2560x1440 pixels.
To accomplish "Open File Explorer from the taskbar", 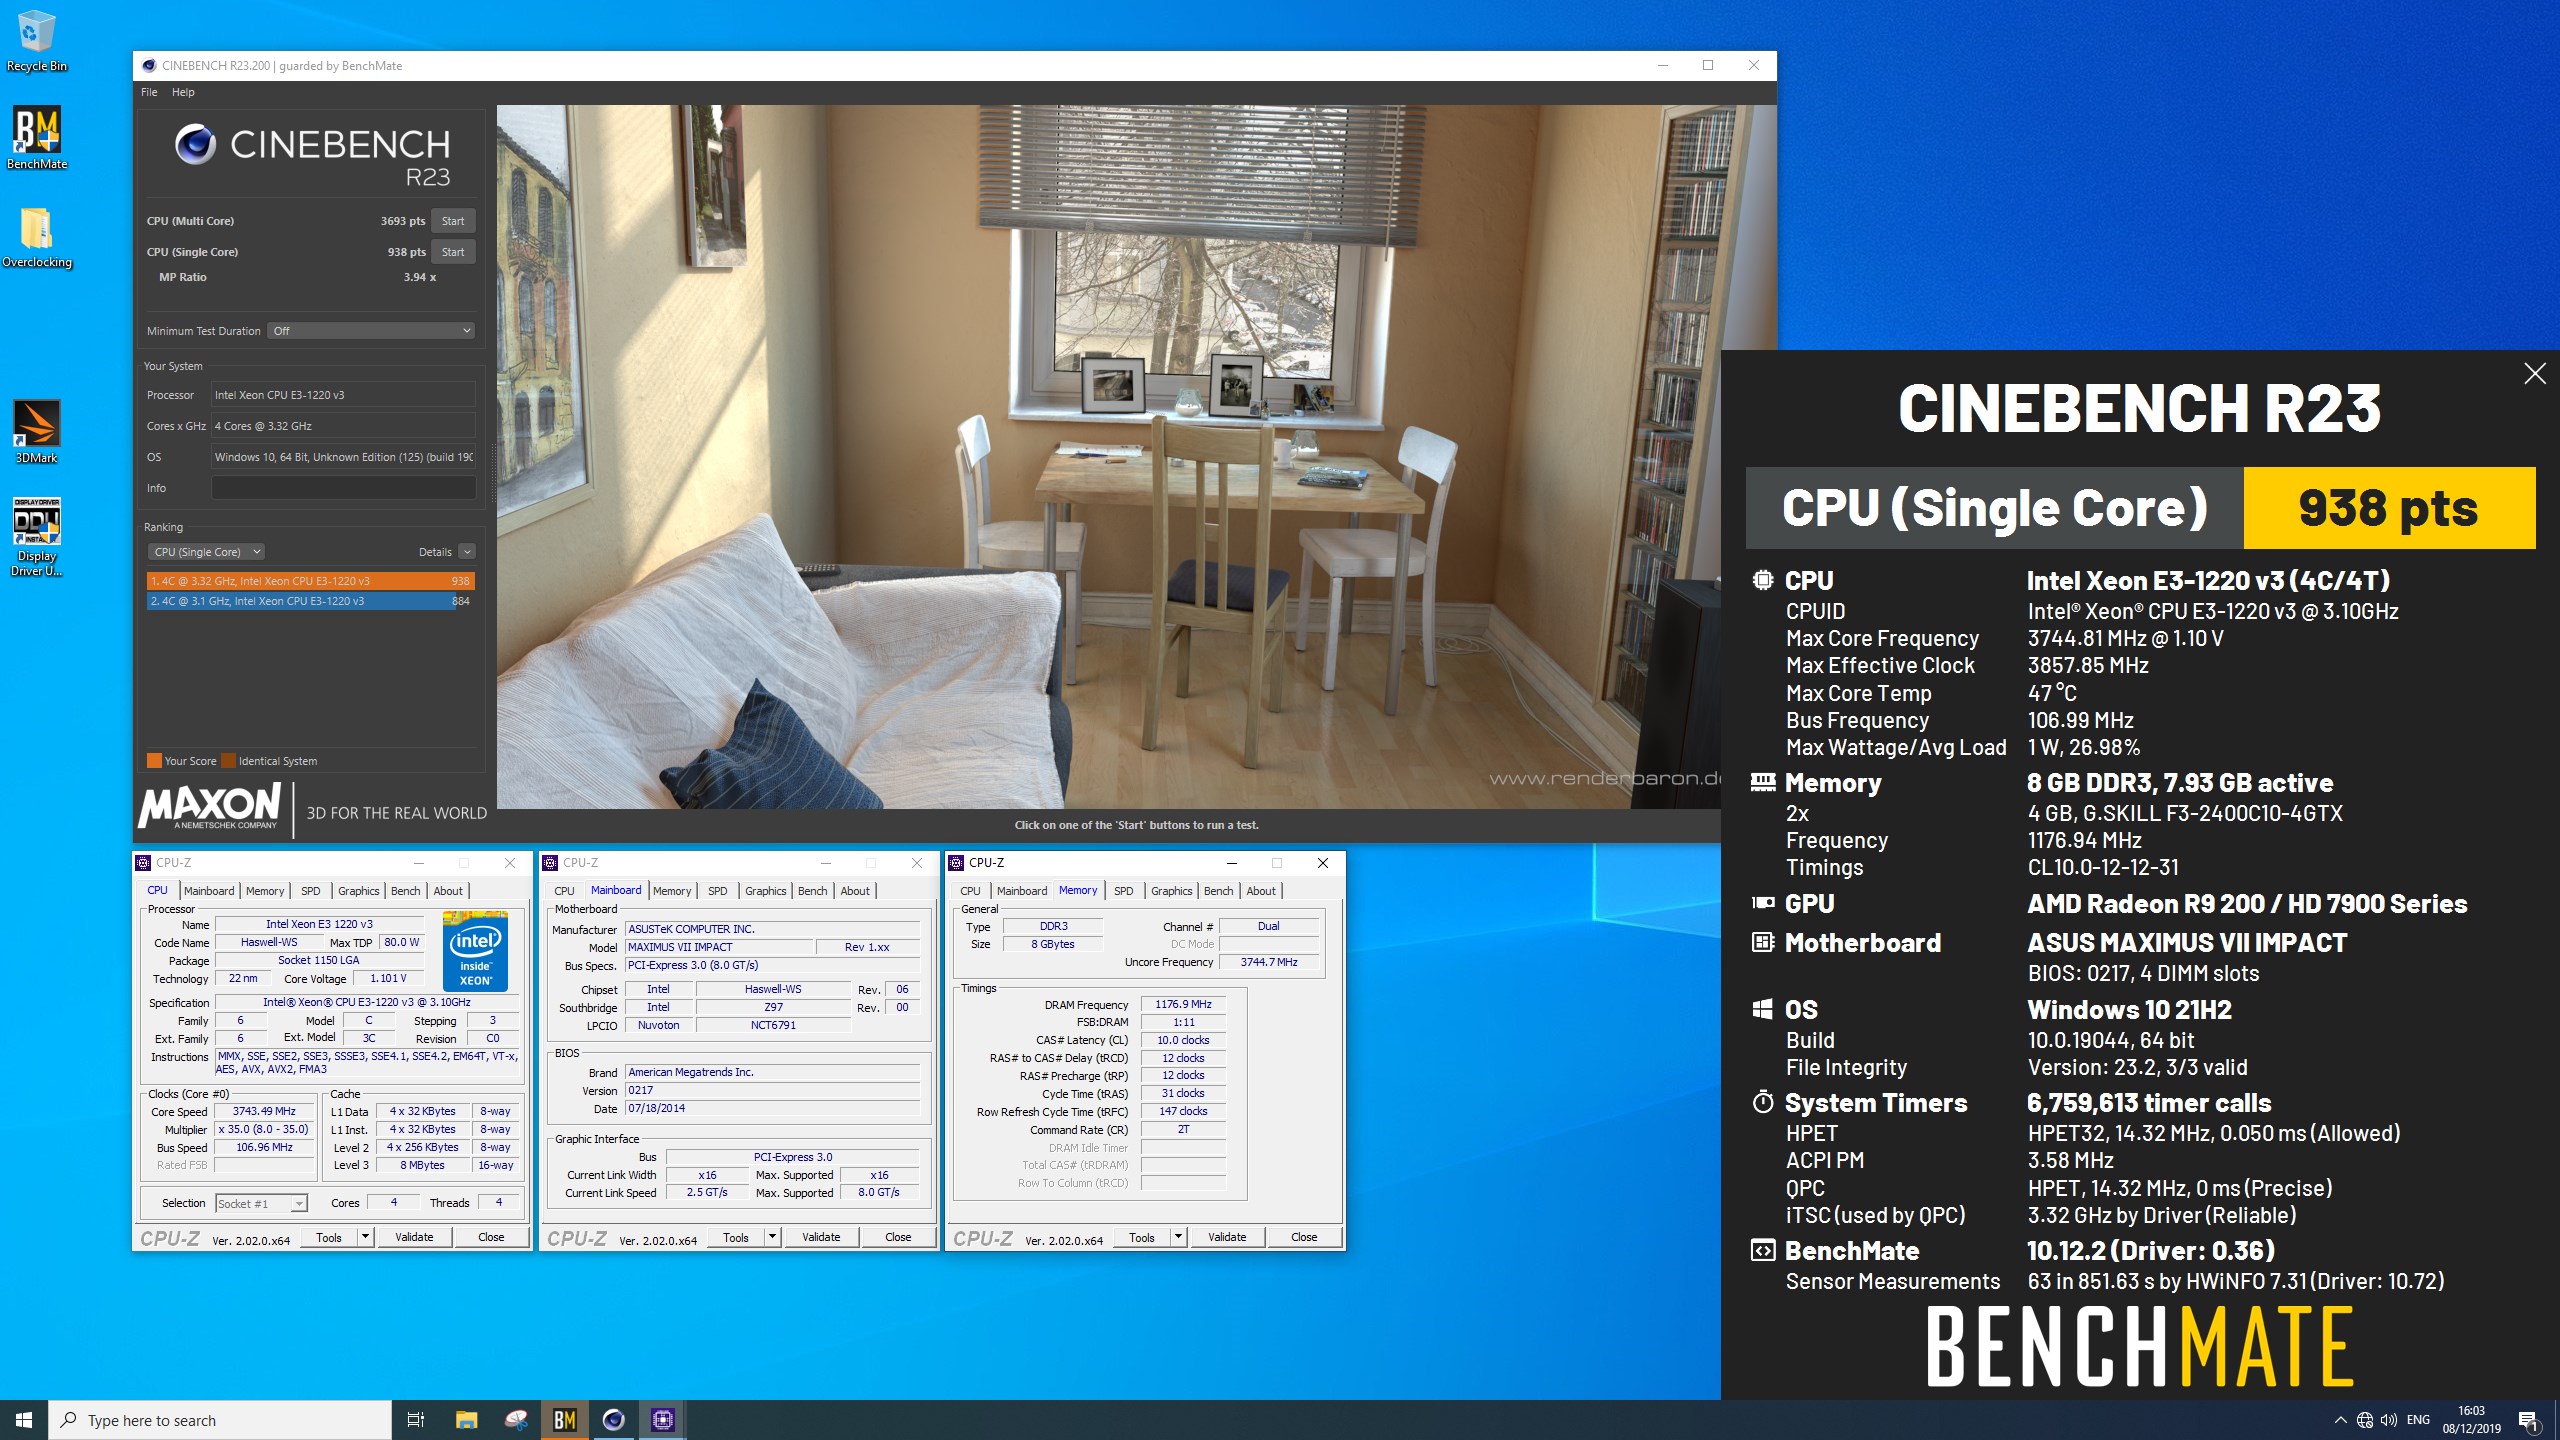I will pyautogui.click(x=467, y=1420).
